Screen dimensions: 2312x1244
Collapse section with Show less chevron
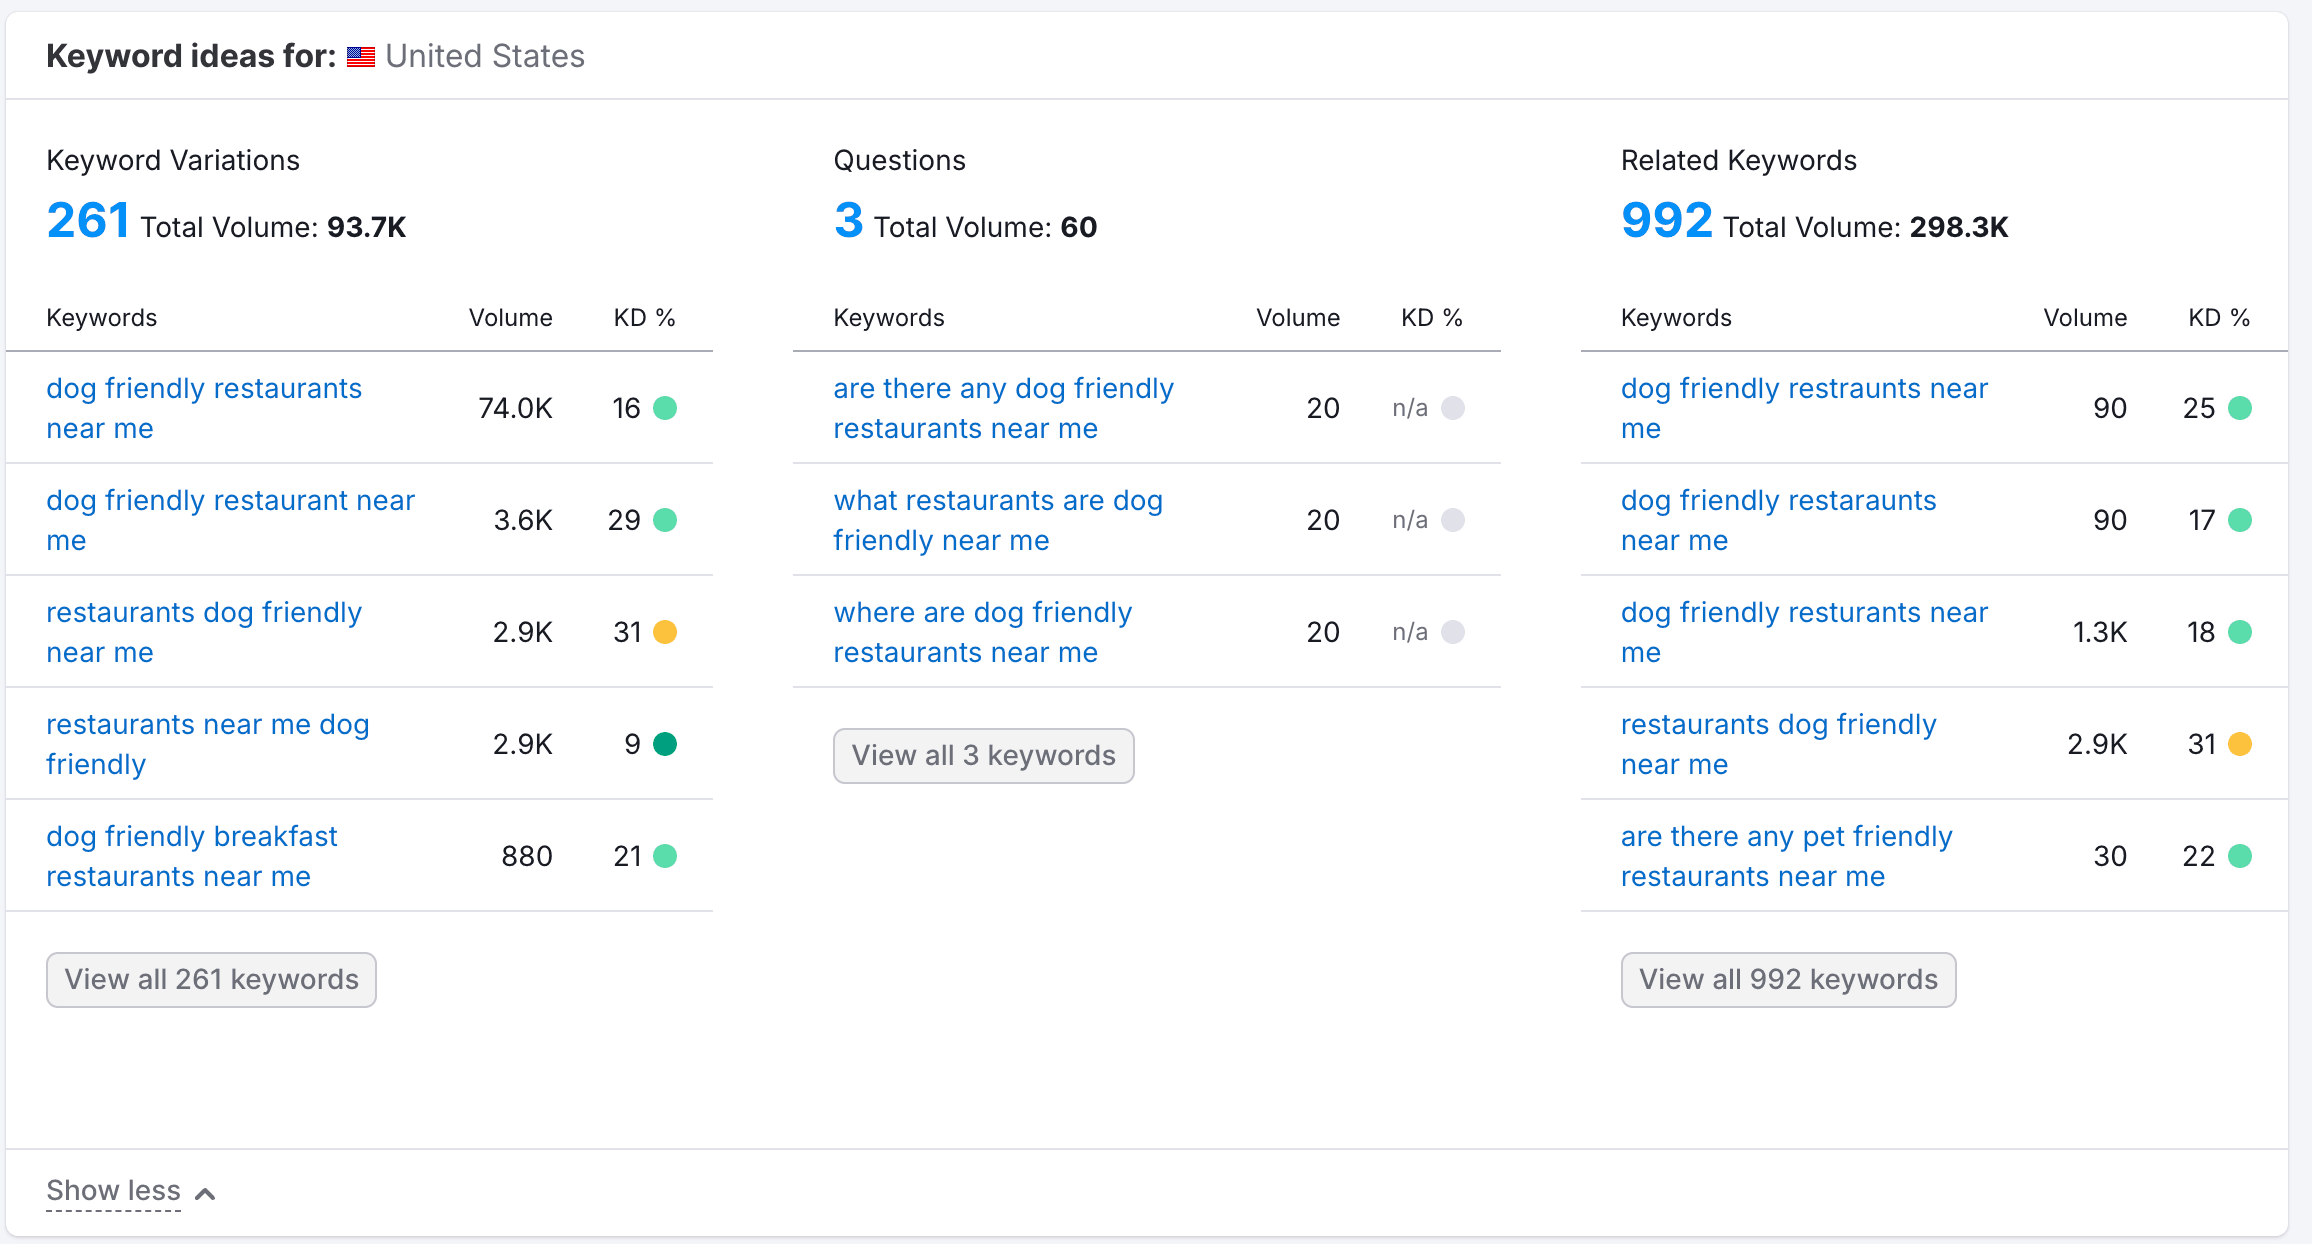coord(205,1193)
